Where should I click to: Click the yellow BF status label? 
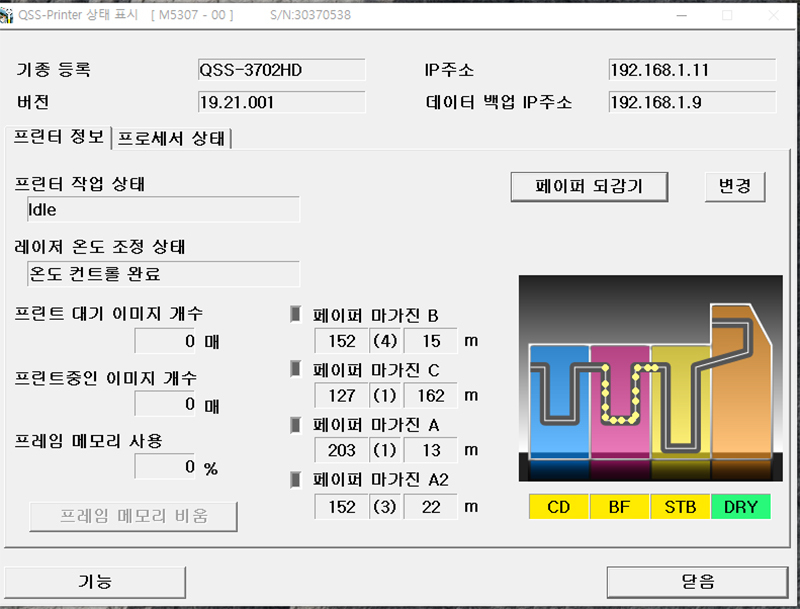click(620, 507)
